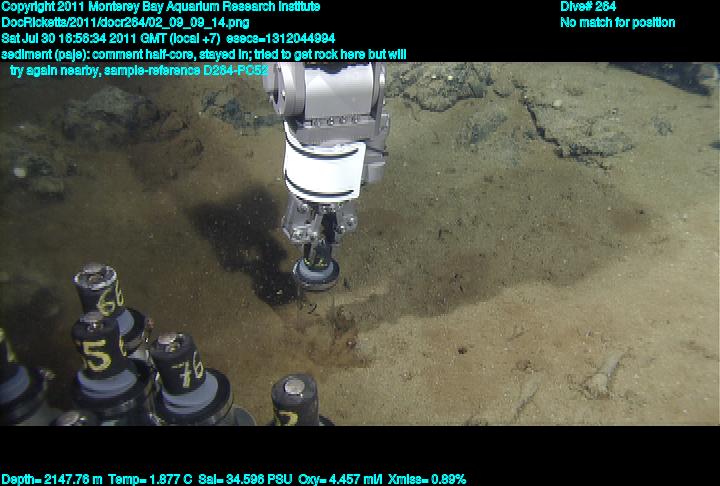Click the sediment comment text
Viewport: 720px width, 486px height.
click(x=204, y=54)
